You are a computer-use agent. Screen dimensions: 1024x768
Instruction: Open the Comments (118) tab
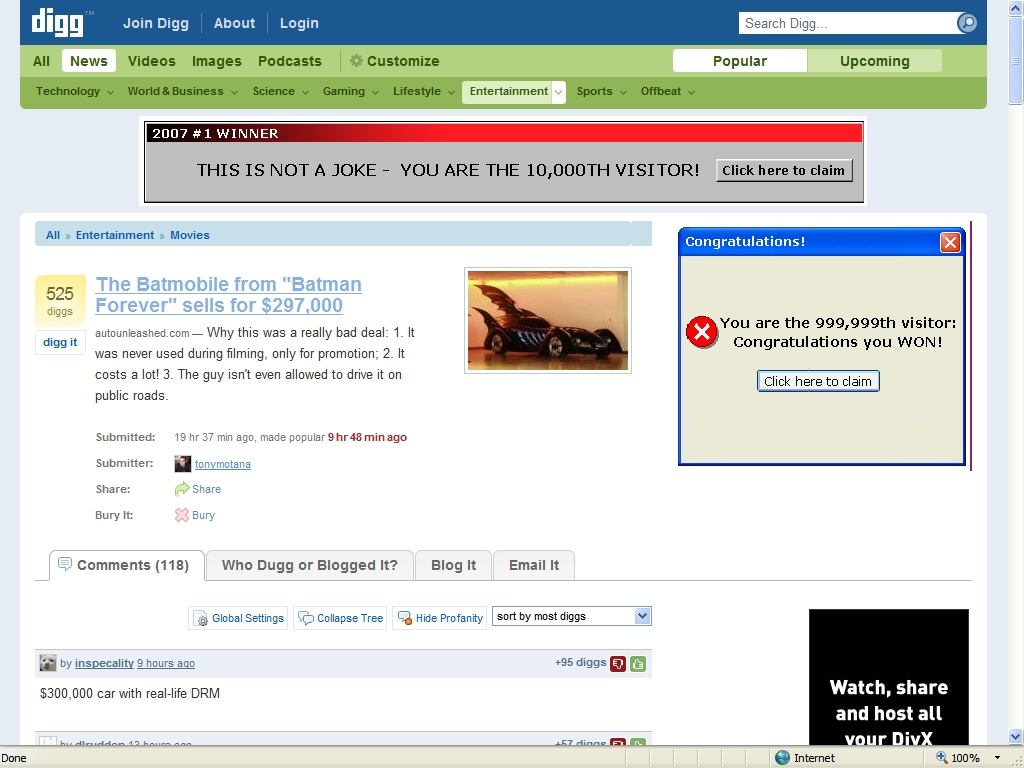127,566
